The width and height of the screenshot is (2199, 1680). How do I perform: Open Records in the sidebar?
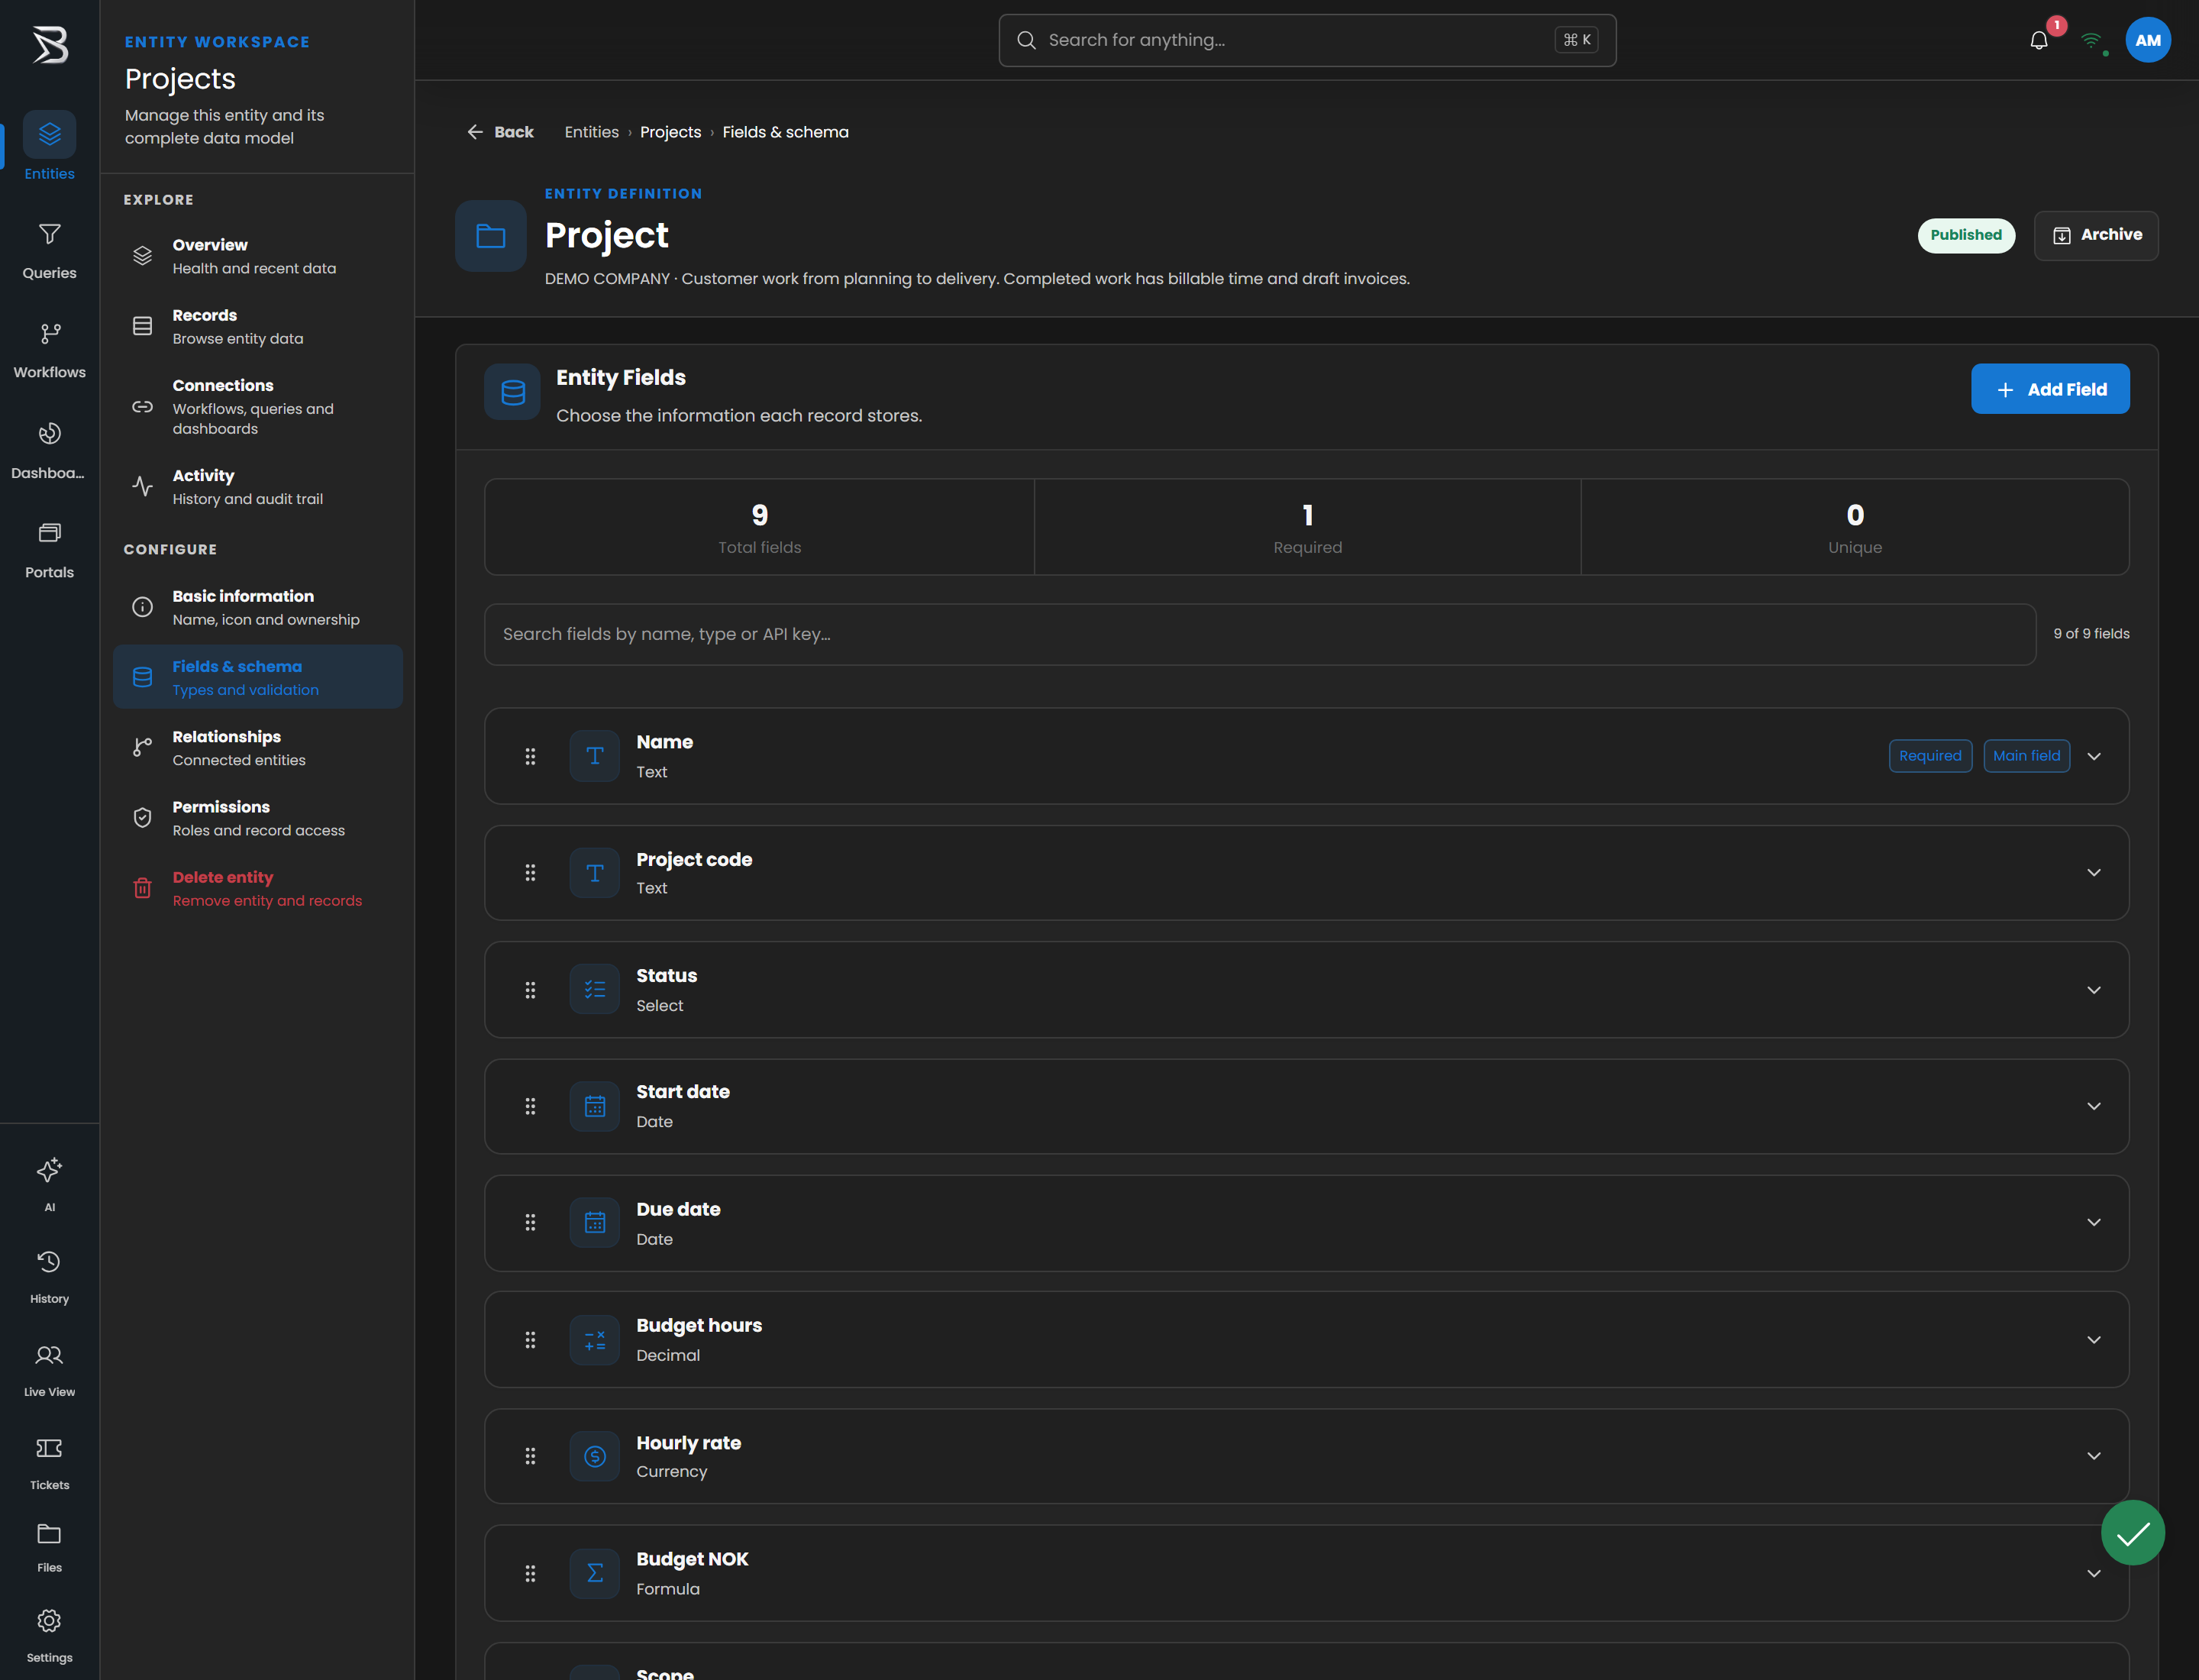[x=258, y=326]
